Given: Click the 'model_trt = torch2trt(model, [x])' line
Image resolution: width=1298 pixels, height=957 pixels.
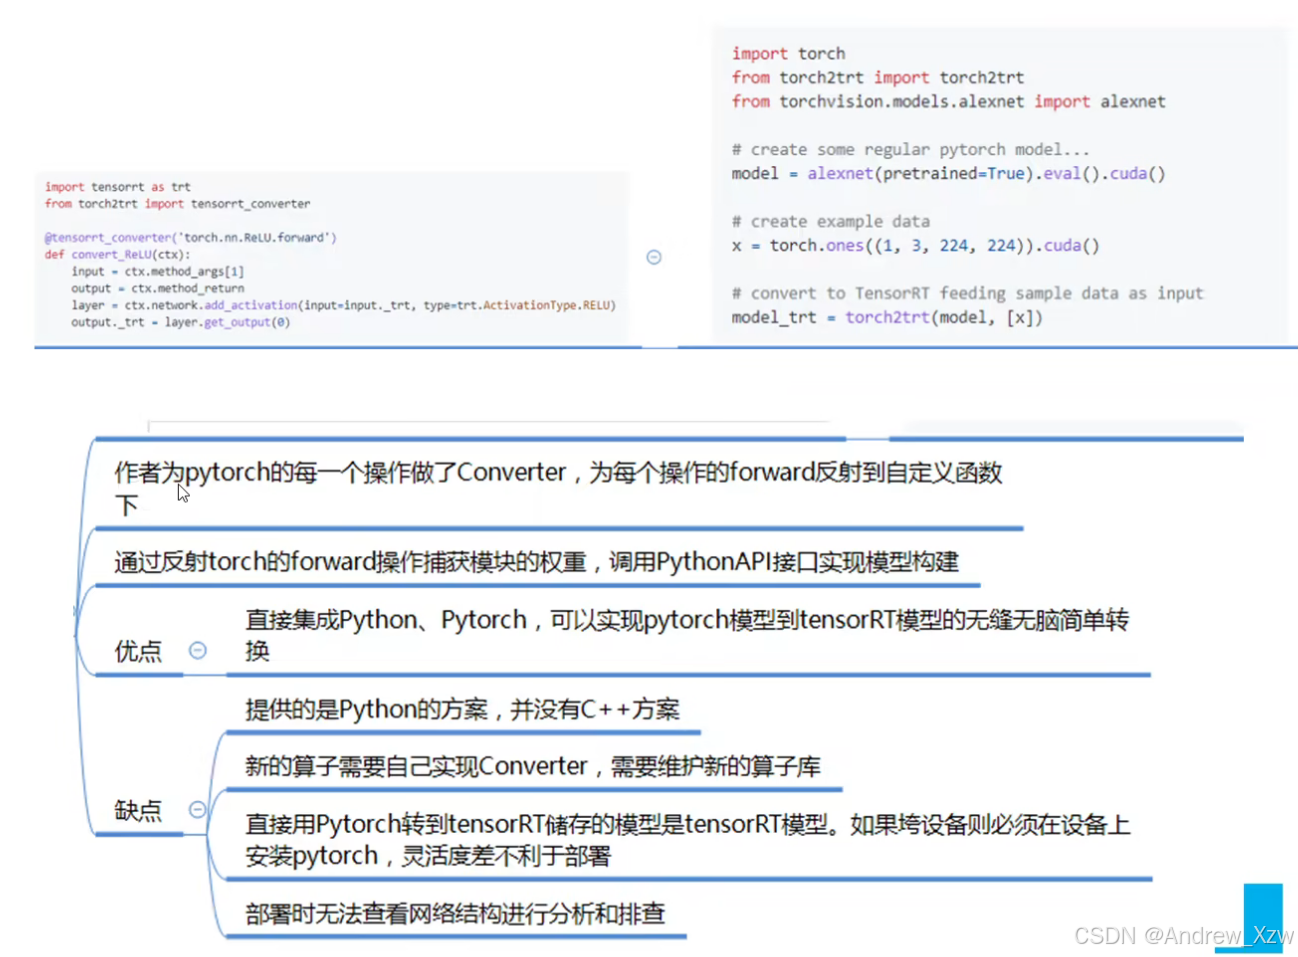Looking at the screenshot, I should 887,317.
